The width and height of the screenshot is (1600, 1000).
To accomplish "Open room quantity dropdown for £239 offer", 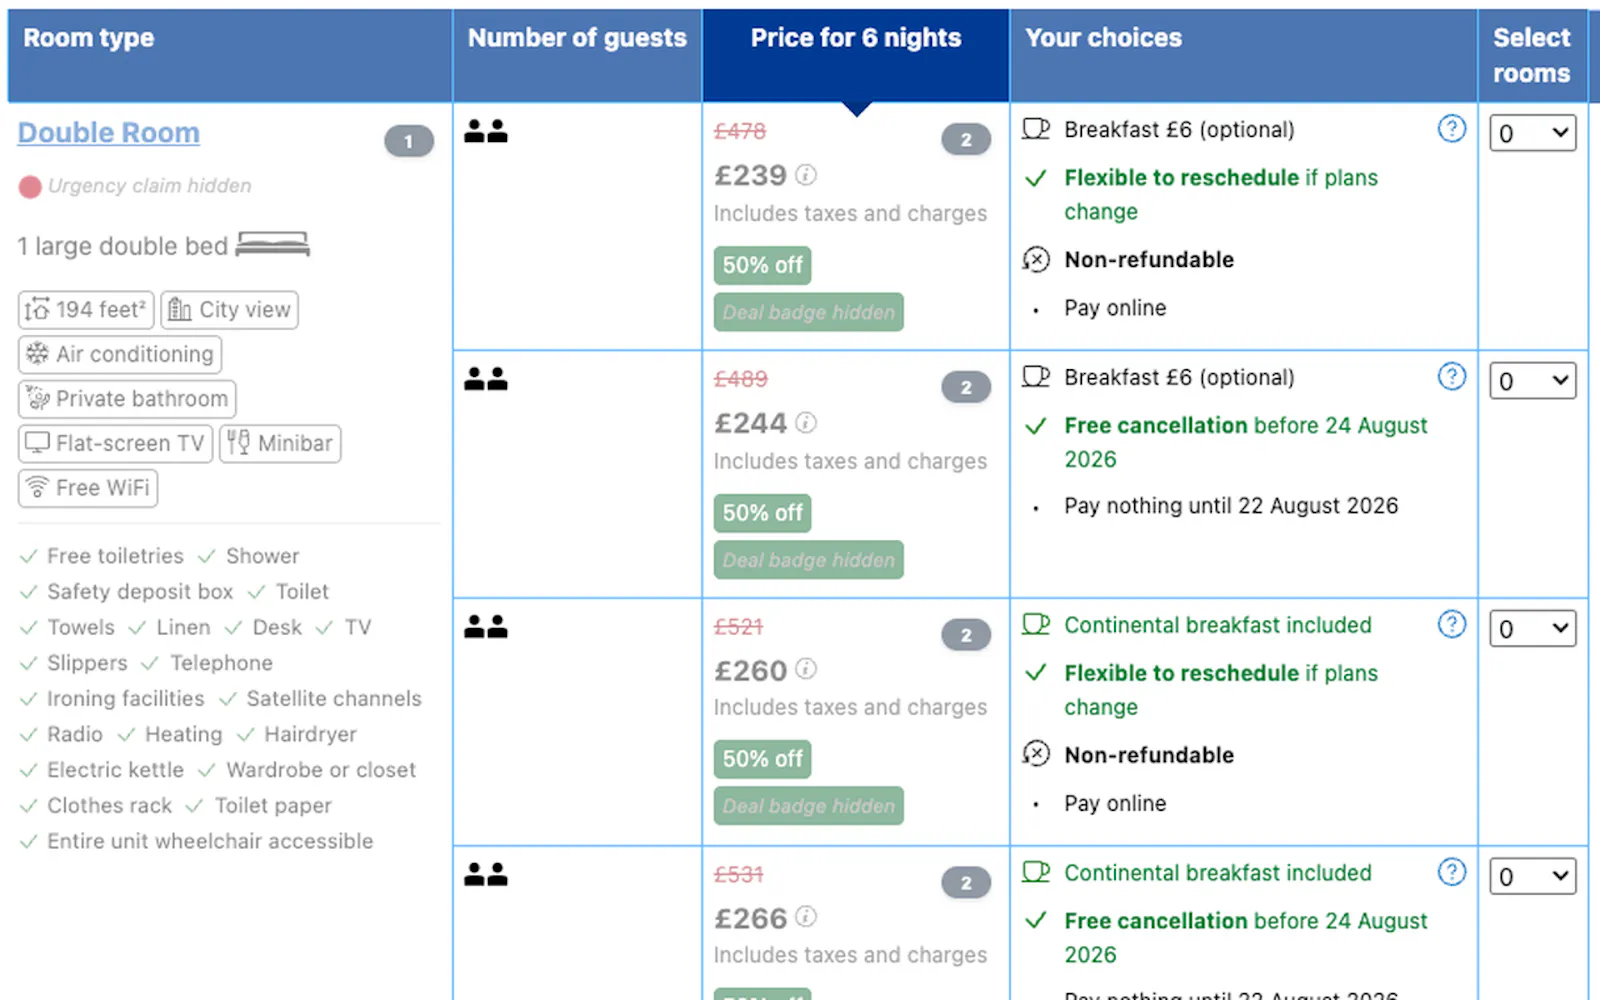I will (x=1532, y=133).
